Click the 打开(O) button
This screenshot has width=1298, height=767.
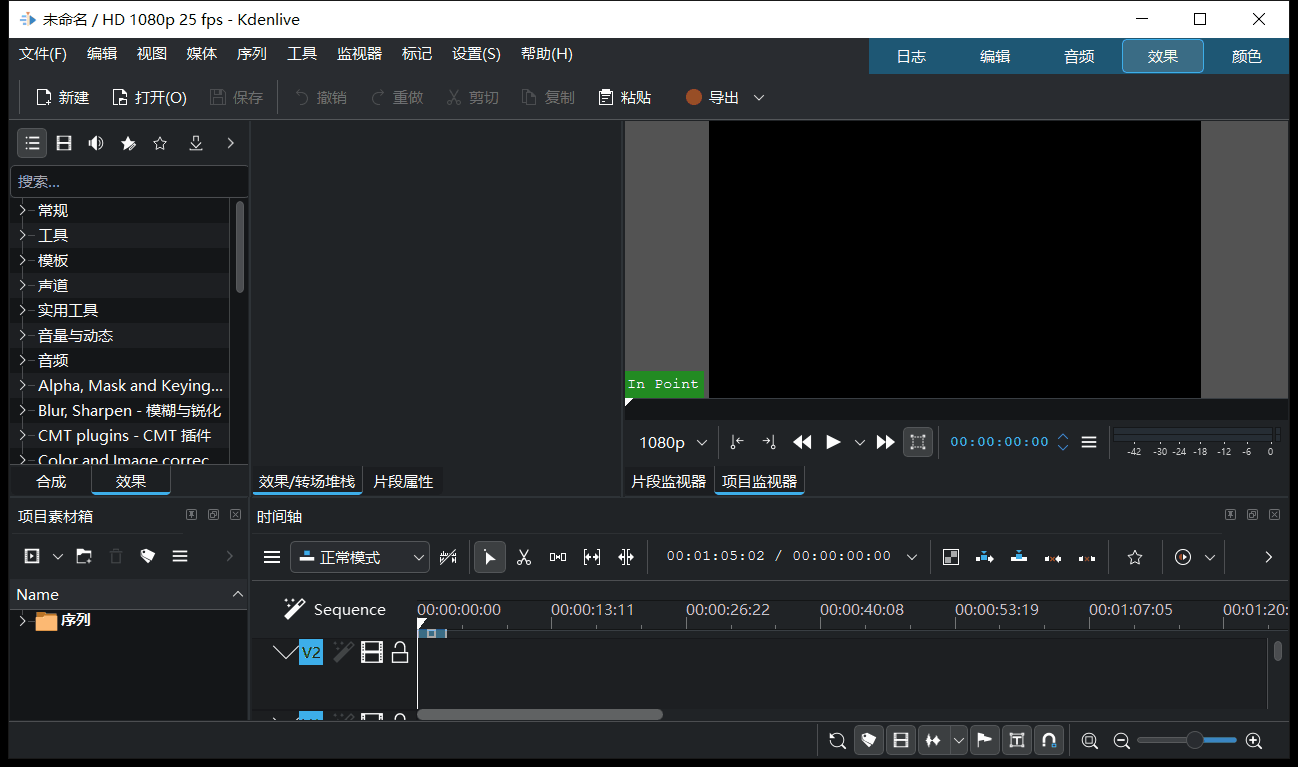tap(149, 97)
